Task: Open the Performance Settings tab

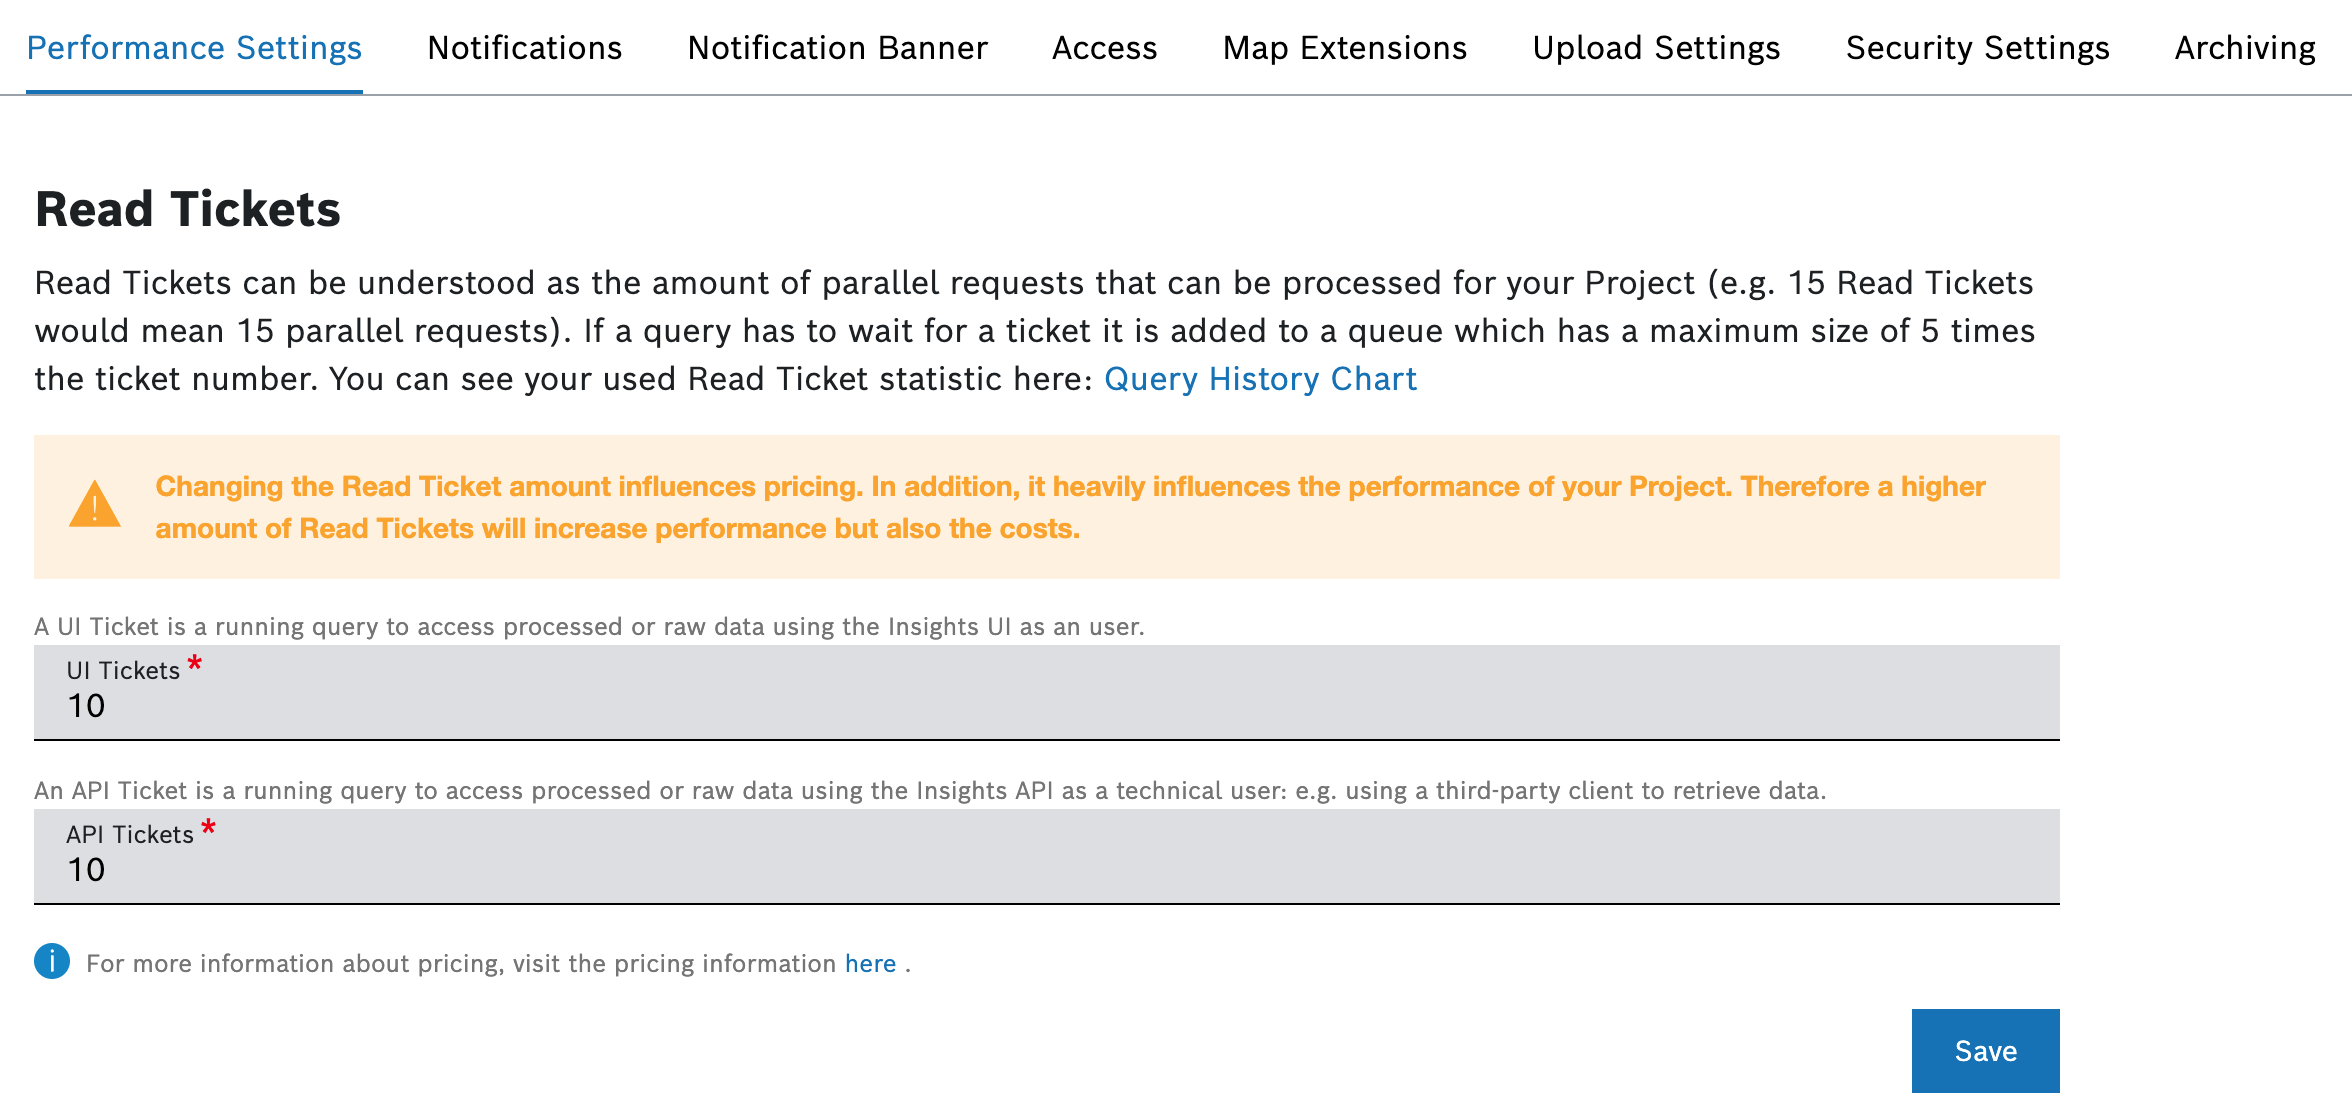Action: click(x=194, y=48)
